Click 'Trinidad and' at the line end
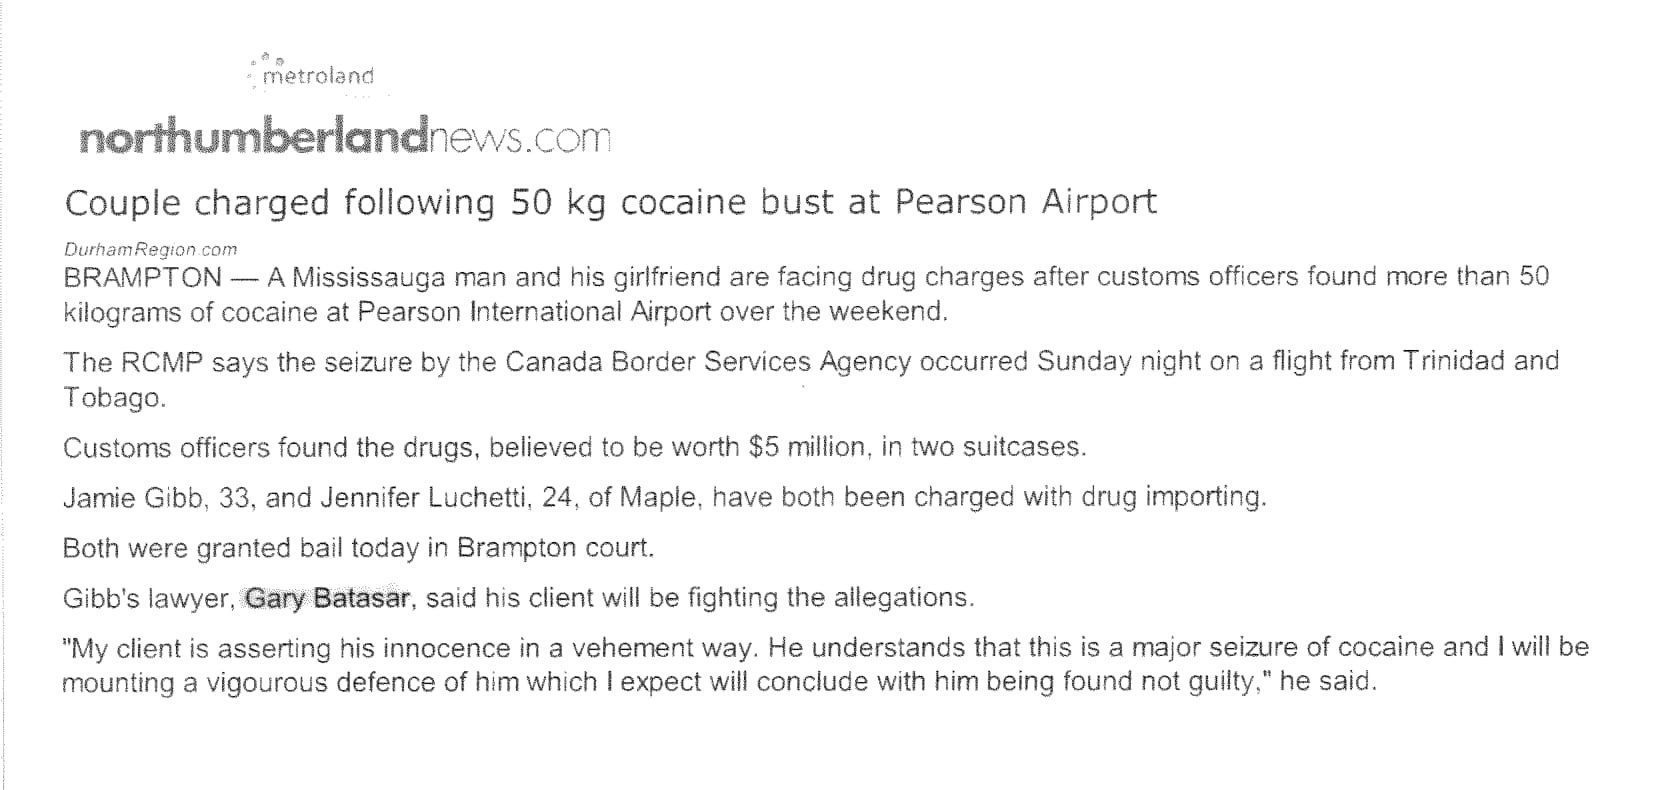1654x790 pixels. [x=1482, y=360]
